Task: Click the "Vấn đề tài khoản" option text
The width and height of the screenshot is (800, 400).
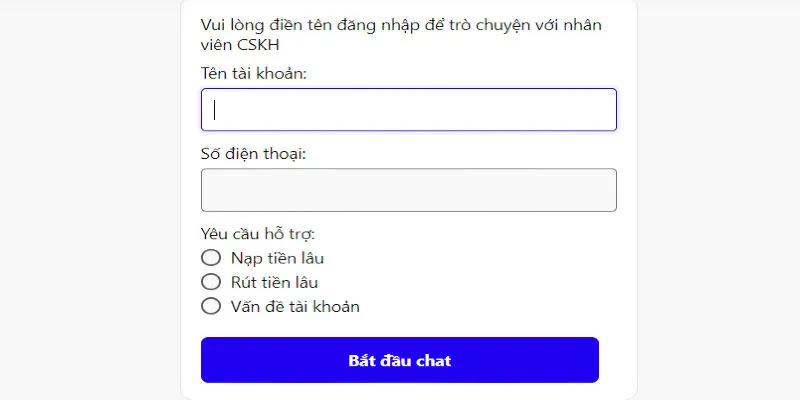Action: click(288, 306)
